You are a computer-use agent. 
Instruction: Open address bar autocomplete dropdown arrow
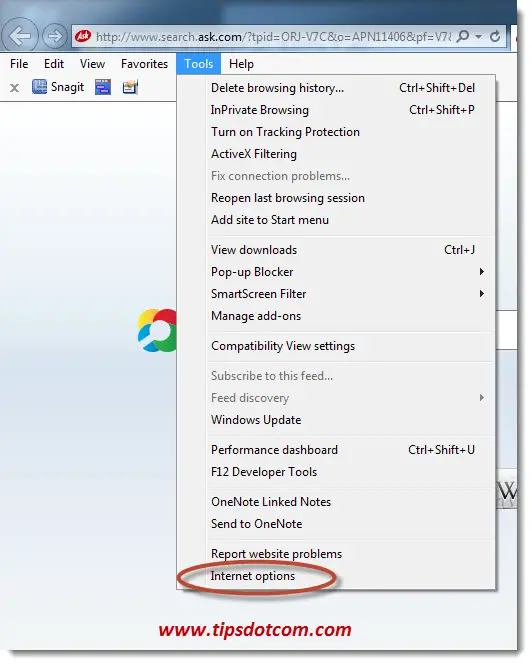(479, 37)
